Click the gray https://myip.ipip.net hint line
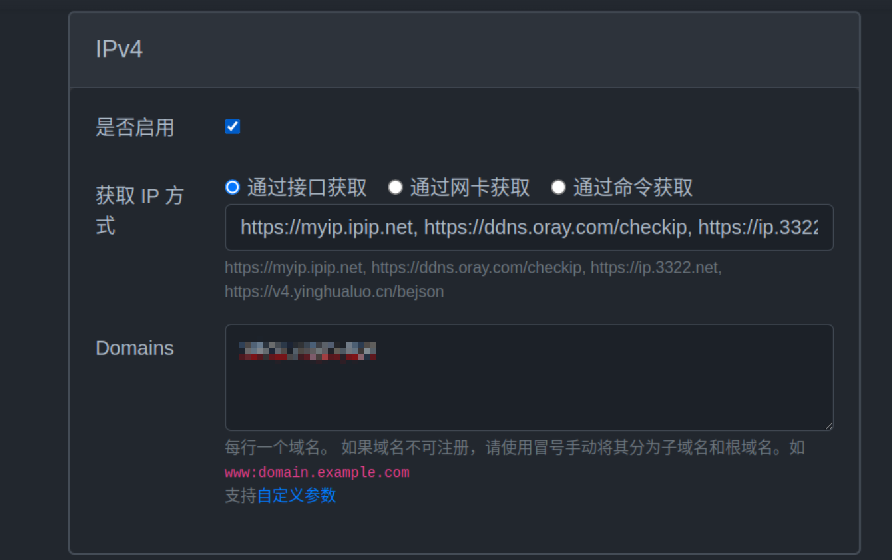The height and width of the screenshot is (560, 892). 473,268
